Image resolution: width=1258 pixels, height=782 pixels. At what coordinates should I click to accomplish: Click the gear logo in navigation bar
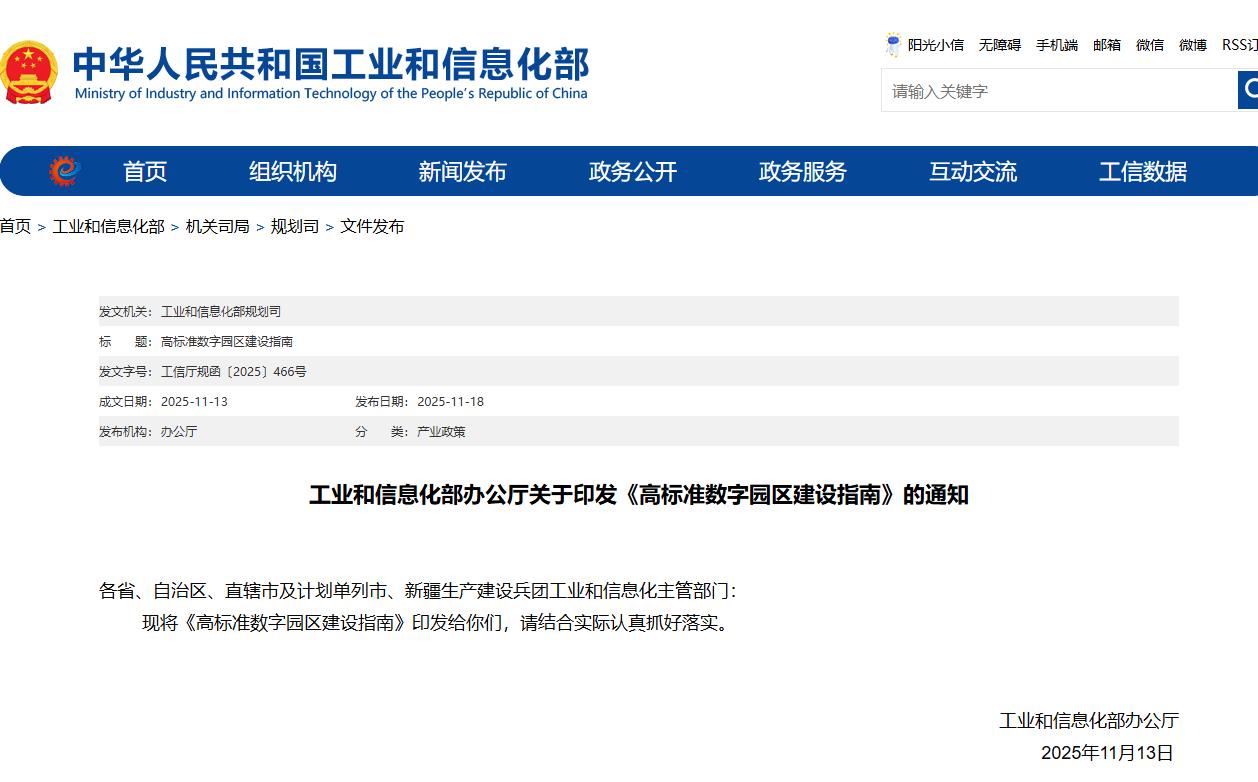pos(65,171)
